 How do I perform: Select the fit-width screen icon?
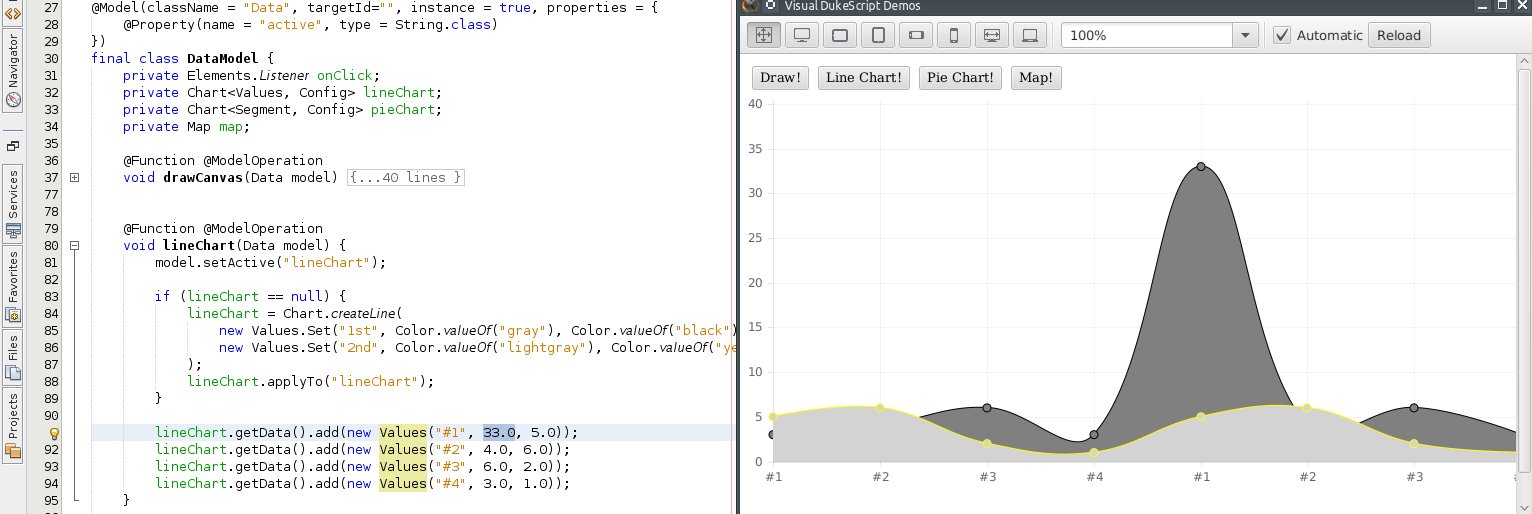click(x=991, y=35)
